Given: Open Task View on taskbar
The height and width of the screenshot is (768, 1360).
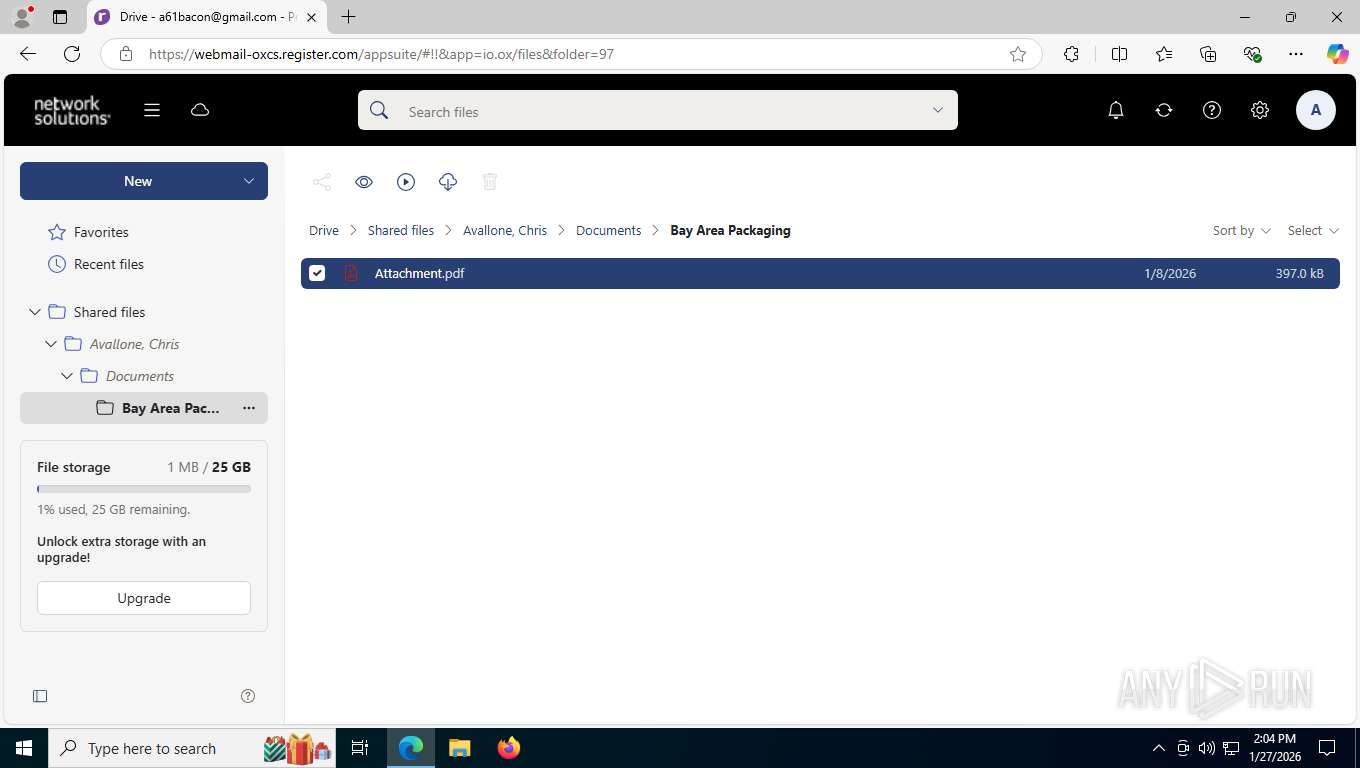Looking at the screenshot, I should point(360,748).
